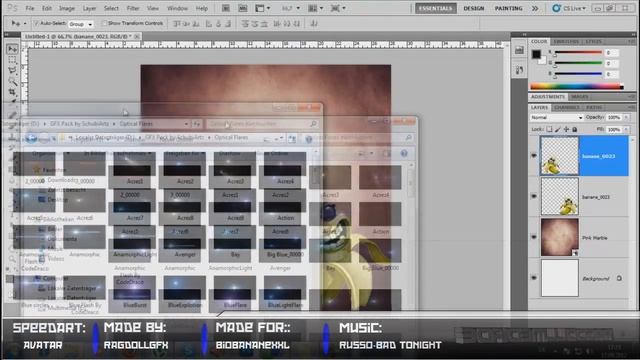The height and width of the screenshot is (360, 640).
Task: Switch to the Paths tab
Action: click(594, 107)
